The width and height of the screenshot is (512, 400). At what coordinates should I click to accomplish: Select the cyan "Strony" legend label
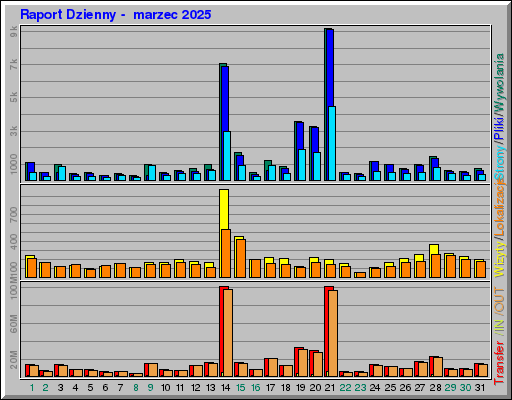pyautogui.click(x=500, y=163)
